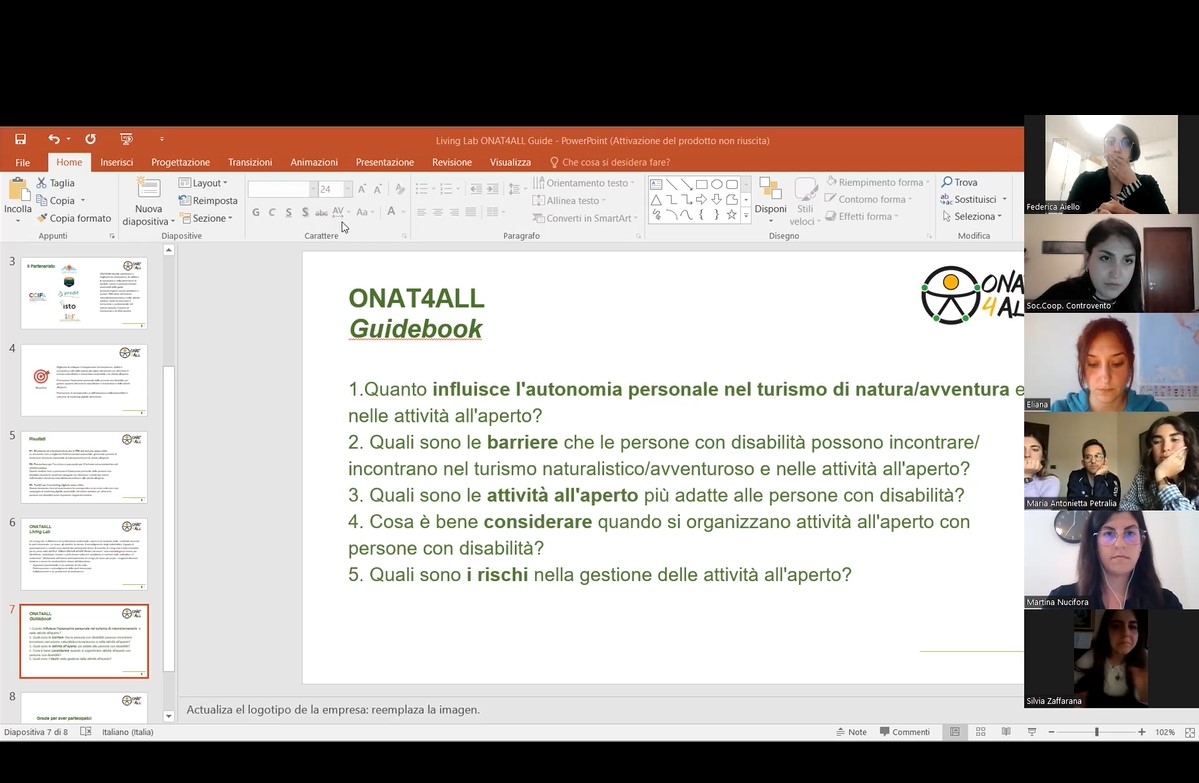This screenshot has height=783, width=1199.
Task: Click the font color A button
Action: (392, 211)
